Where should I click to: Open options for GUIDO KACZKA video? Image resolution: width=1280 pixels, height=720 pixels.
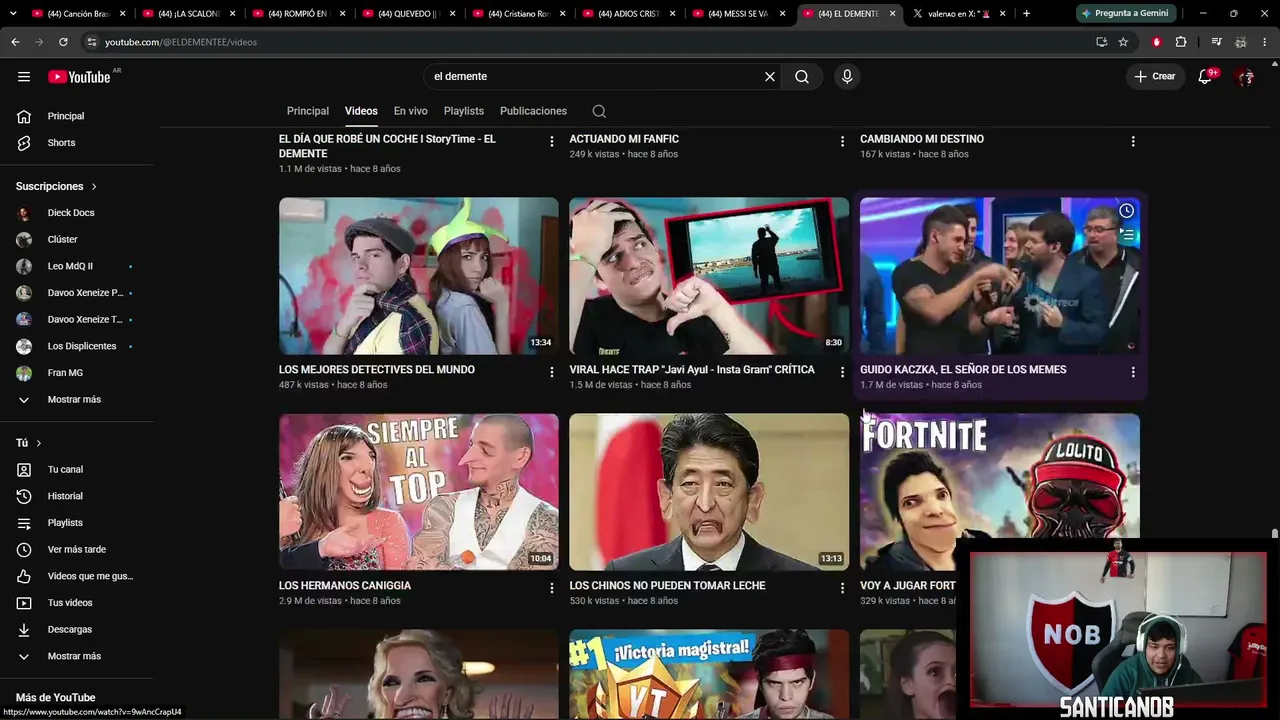tap(1133, 372)
